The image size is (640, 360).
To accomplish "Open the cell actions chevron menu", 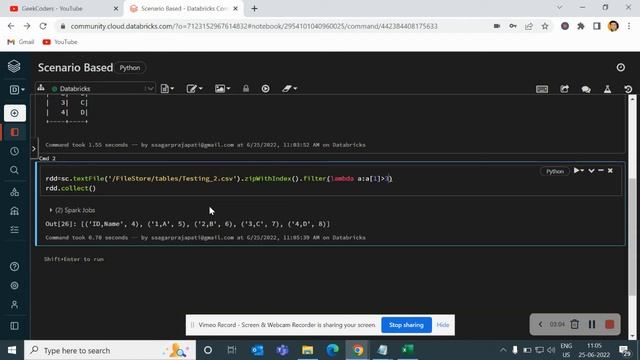I will [591, 171].
